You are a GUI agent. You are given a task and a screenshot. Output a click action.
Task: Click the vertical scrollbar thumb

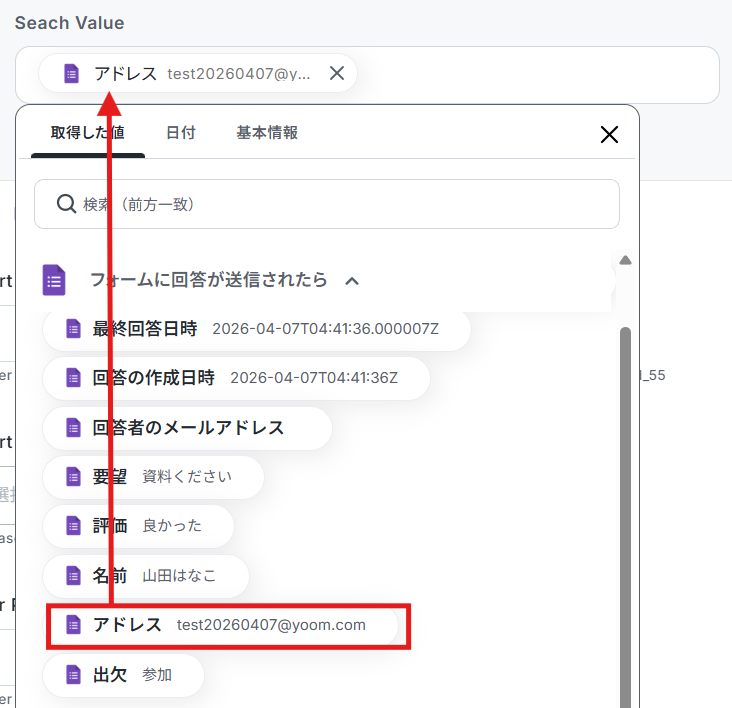click(x=625, y=500)
